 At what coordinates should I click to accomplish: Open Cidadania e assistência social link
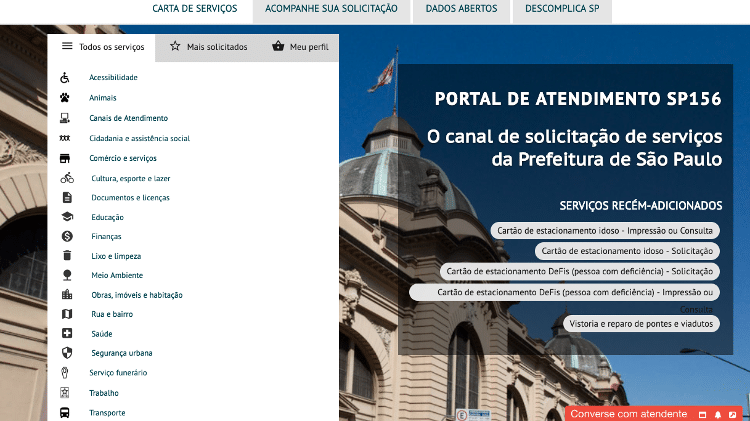pyautogui.click(x=140, y=138)
